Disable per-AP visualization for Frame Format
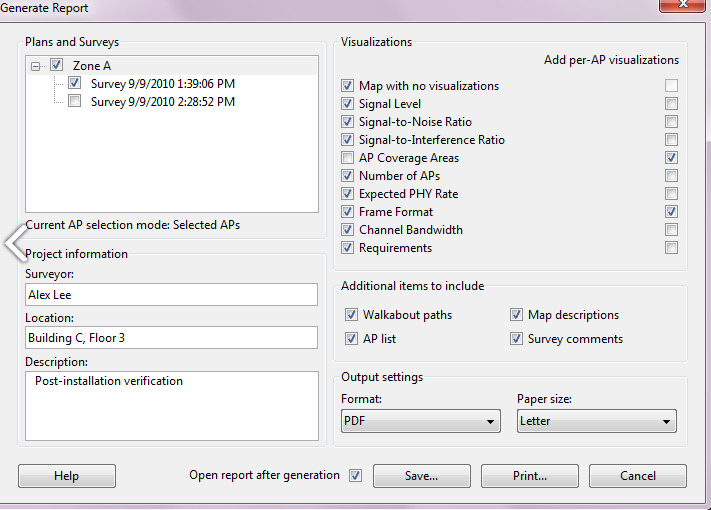The image size is (711, 510). coord(672,211)
